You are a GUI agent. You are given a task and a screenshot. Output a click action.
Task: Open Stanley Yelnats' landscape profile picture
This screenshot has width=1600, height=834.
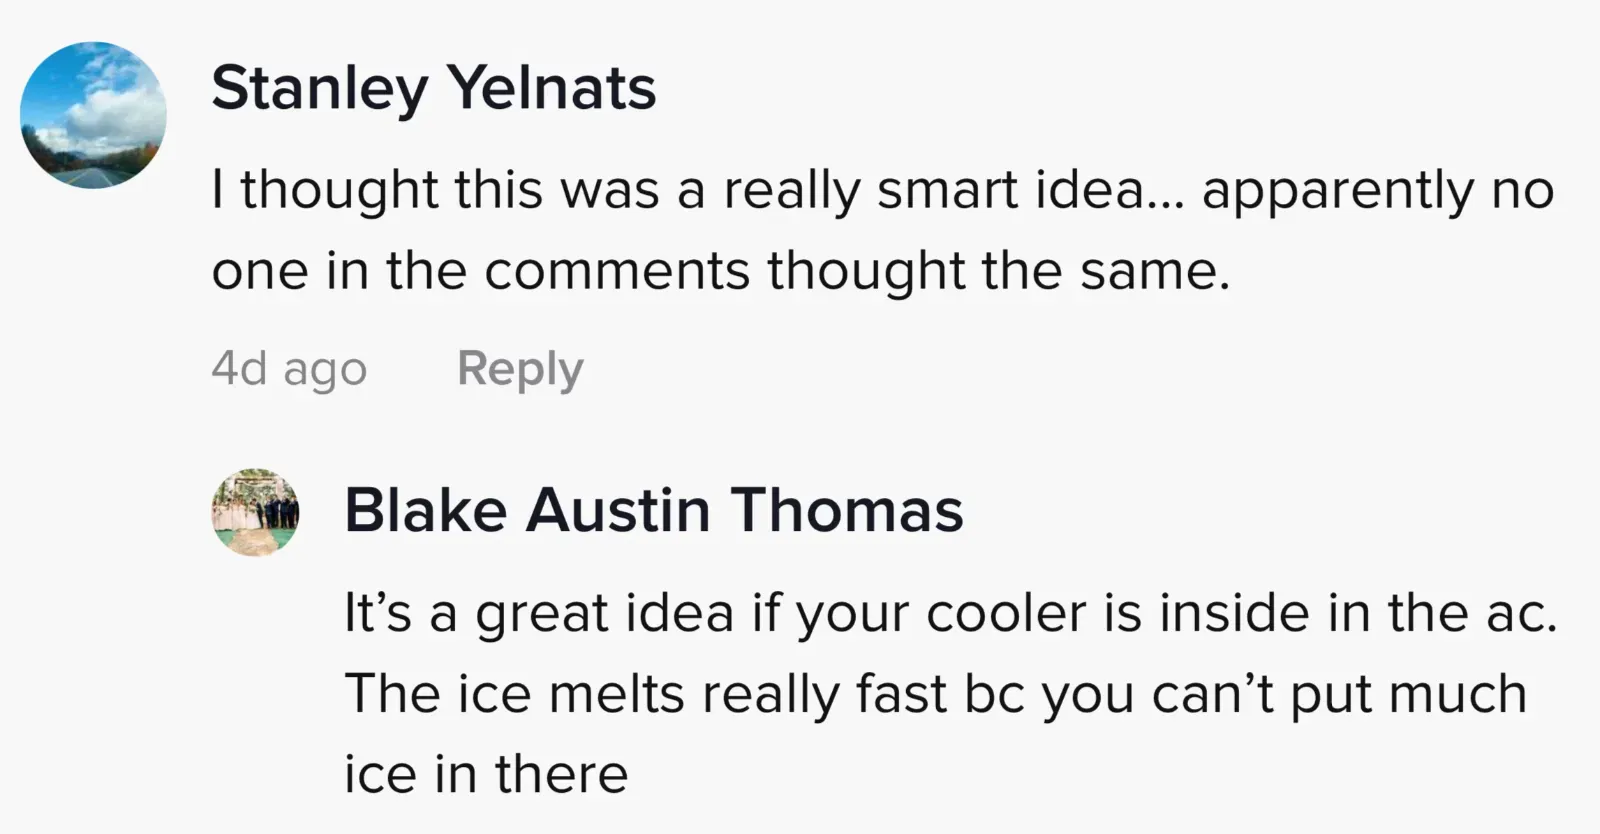click(93, 115)
